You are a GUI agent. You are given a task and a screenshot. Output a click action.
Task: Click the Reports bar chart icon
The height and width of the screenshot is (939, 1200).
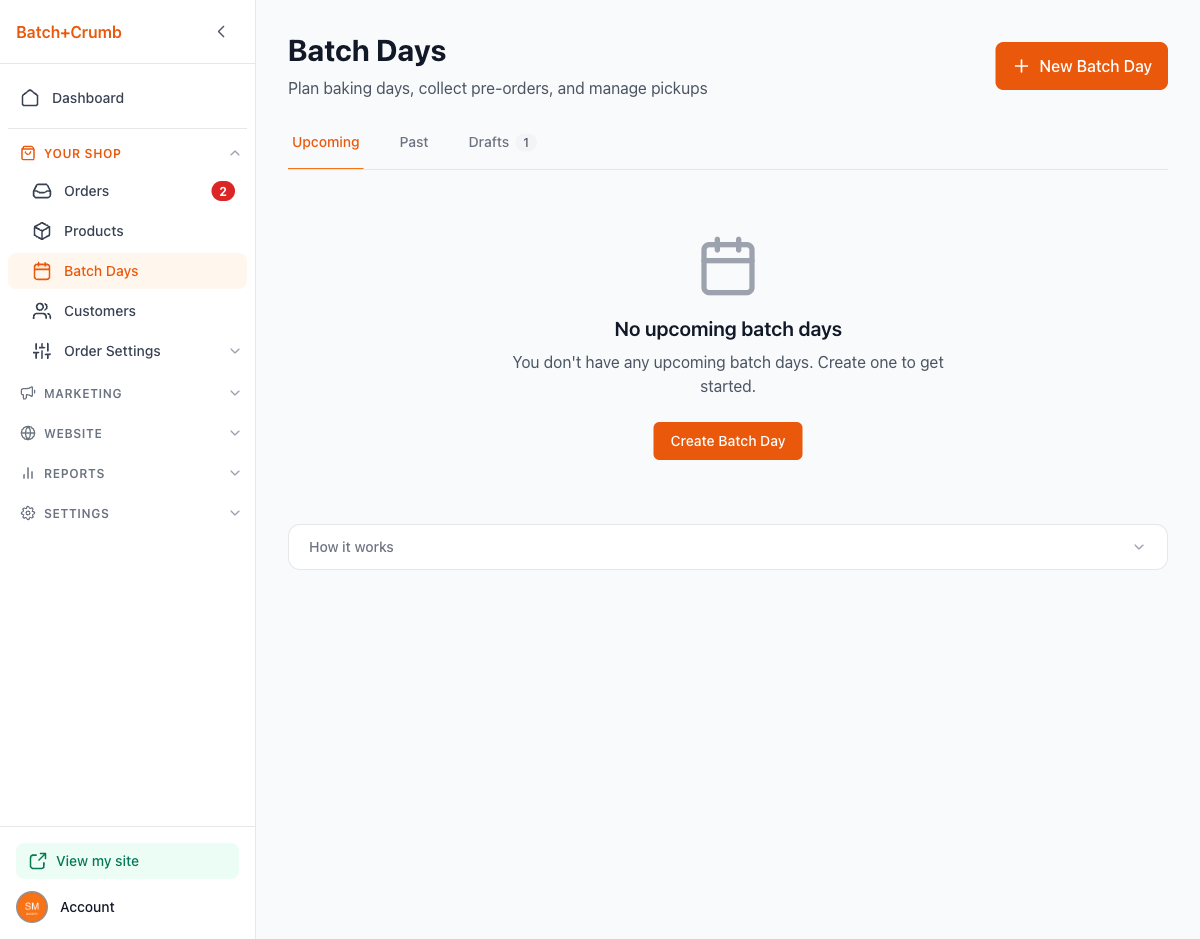[x=28, y=473]
